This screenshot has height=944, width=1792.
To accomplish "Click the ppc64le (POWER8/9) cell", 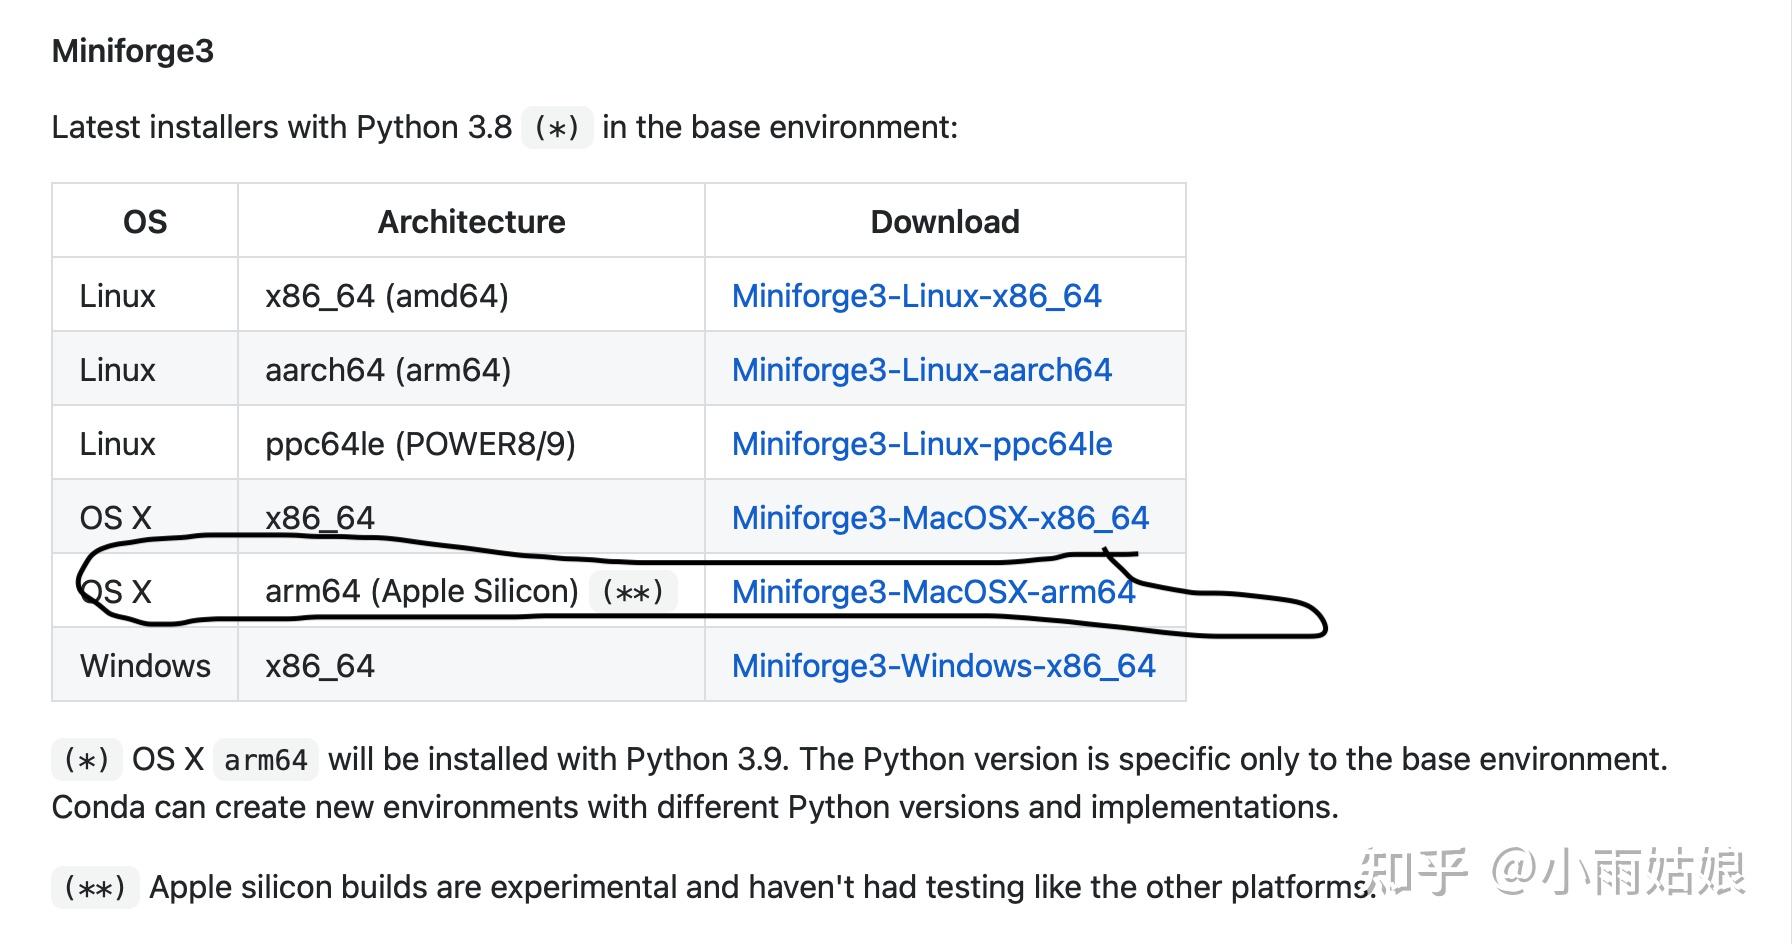I will pos(420,444).
